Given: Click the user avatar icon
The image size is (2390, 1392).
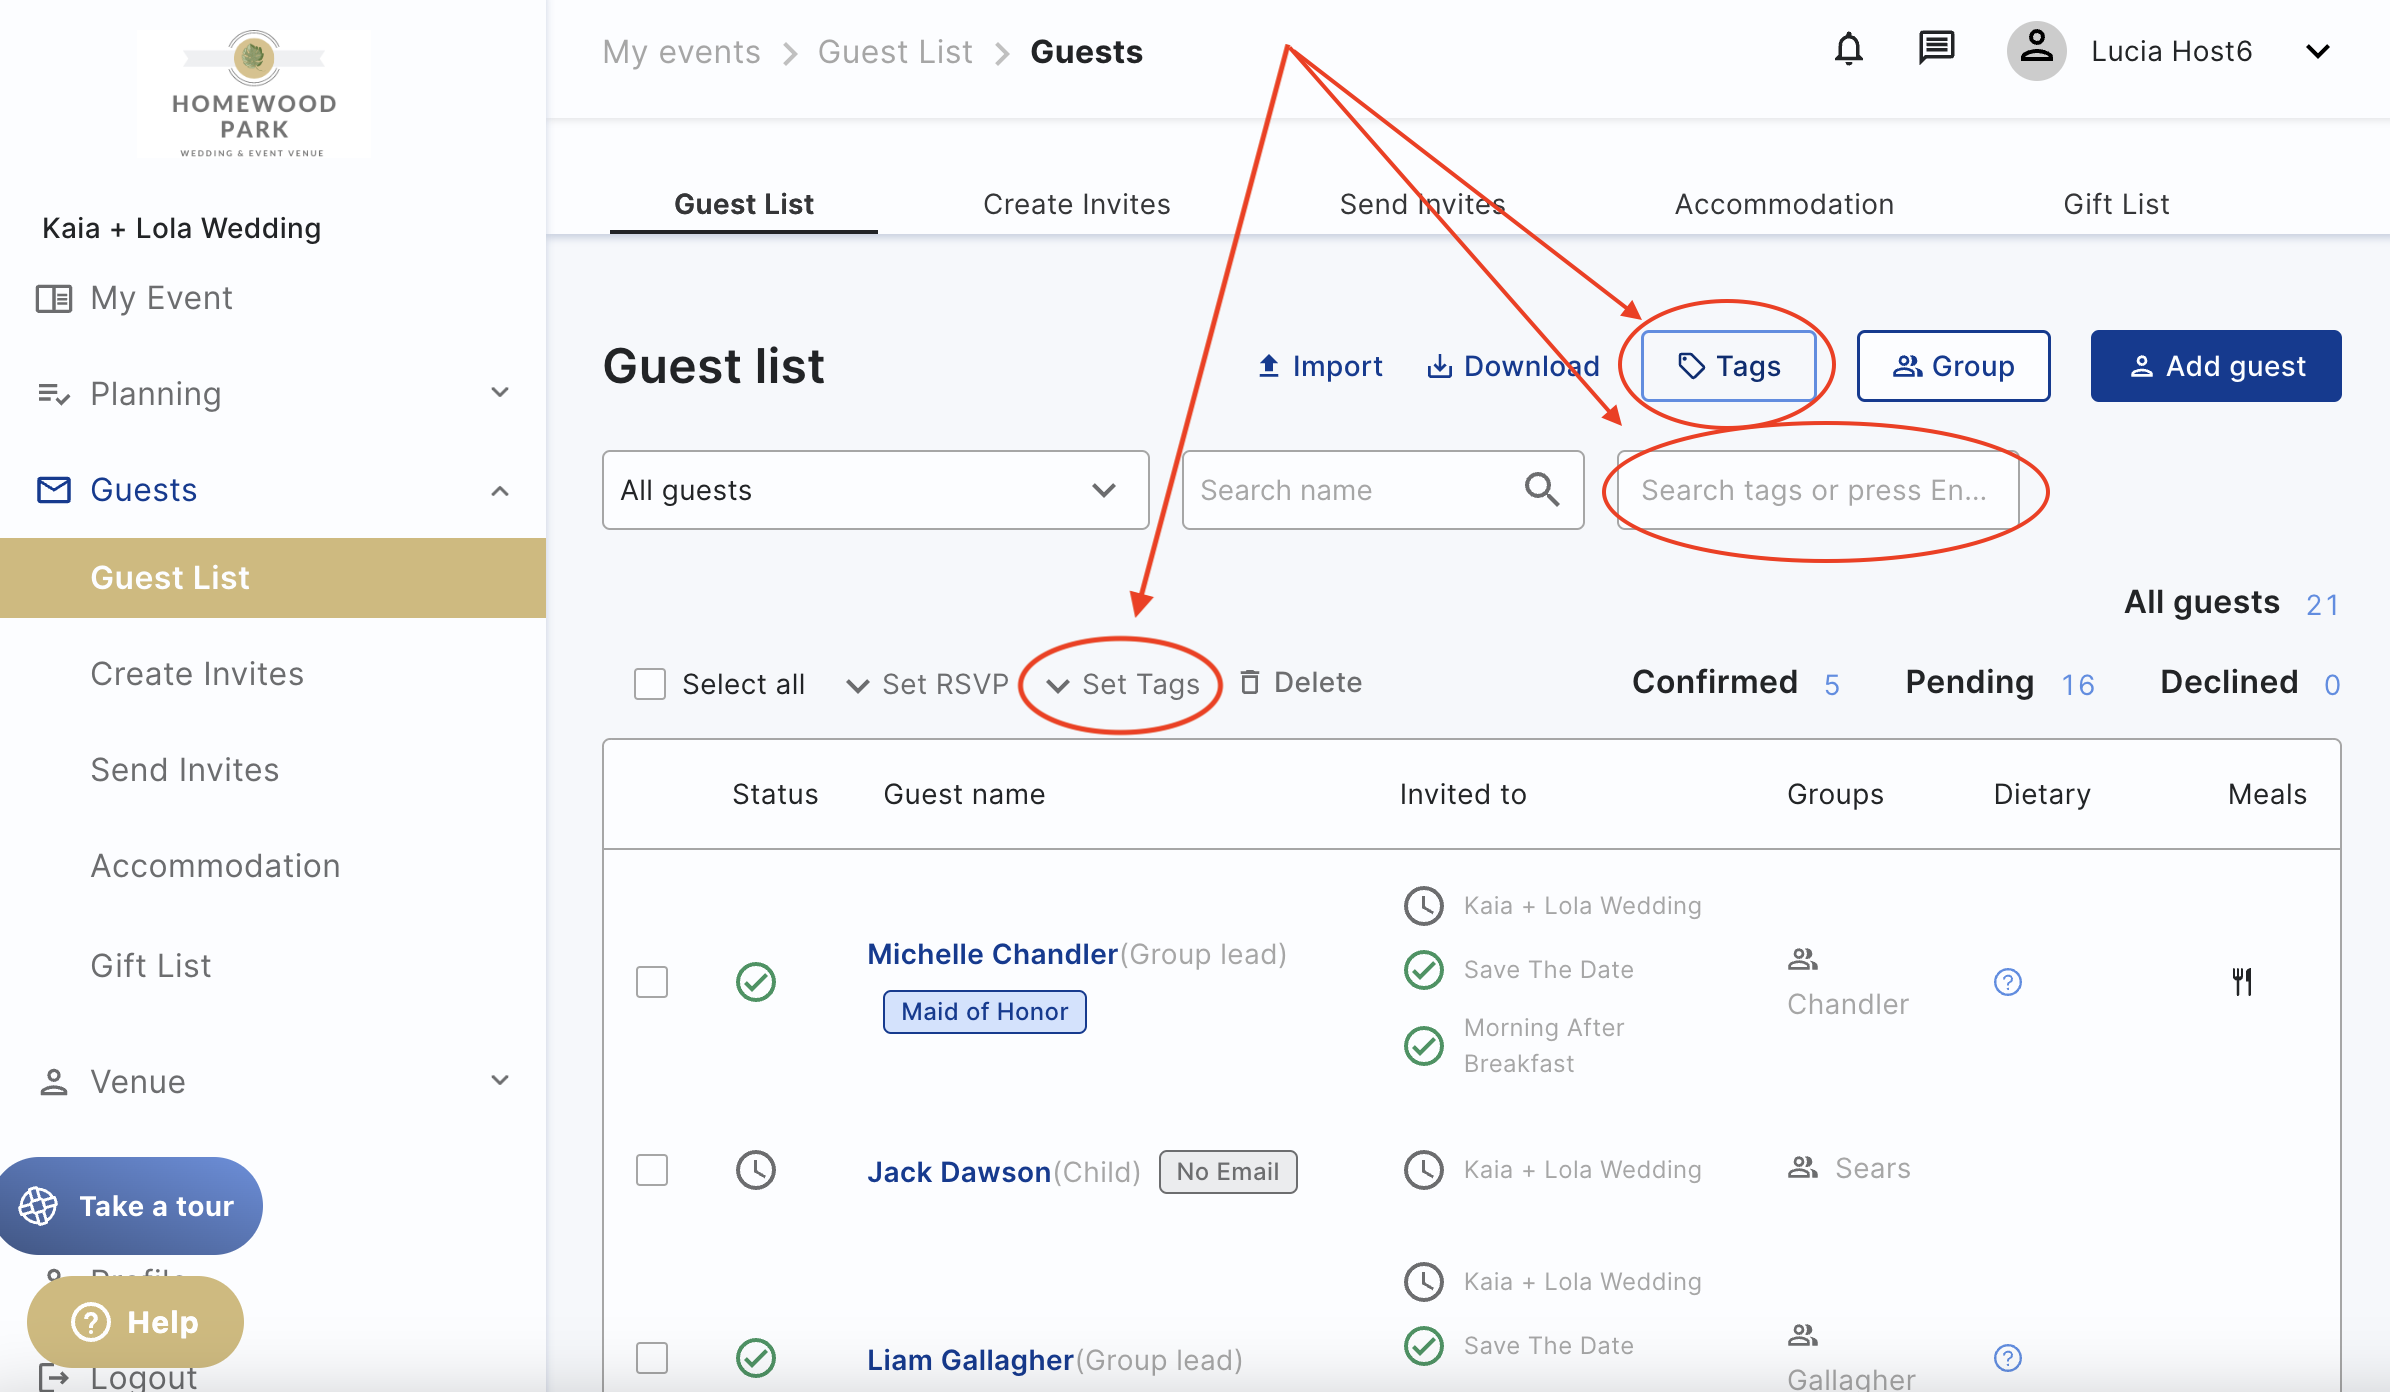Looking at the screenshot, I should [2036, 50].
